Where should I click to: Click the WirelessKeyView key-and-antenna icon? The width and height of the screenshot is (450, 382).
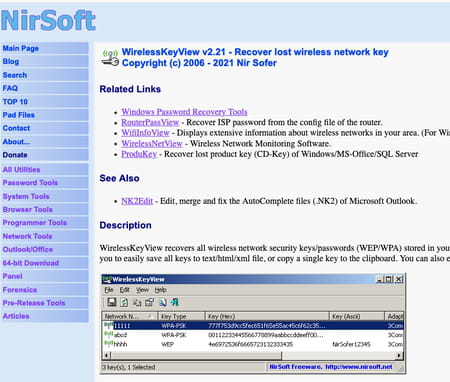tap(110, 58)
